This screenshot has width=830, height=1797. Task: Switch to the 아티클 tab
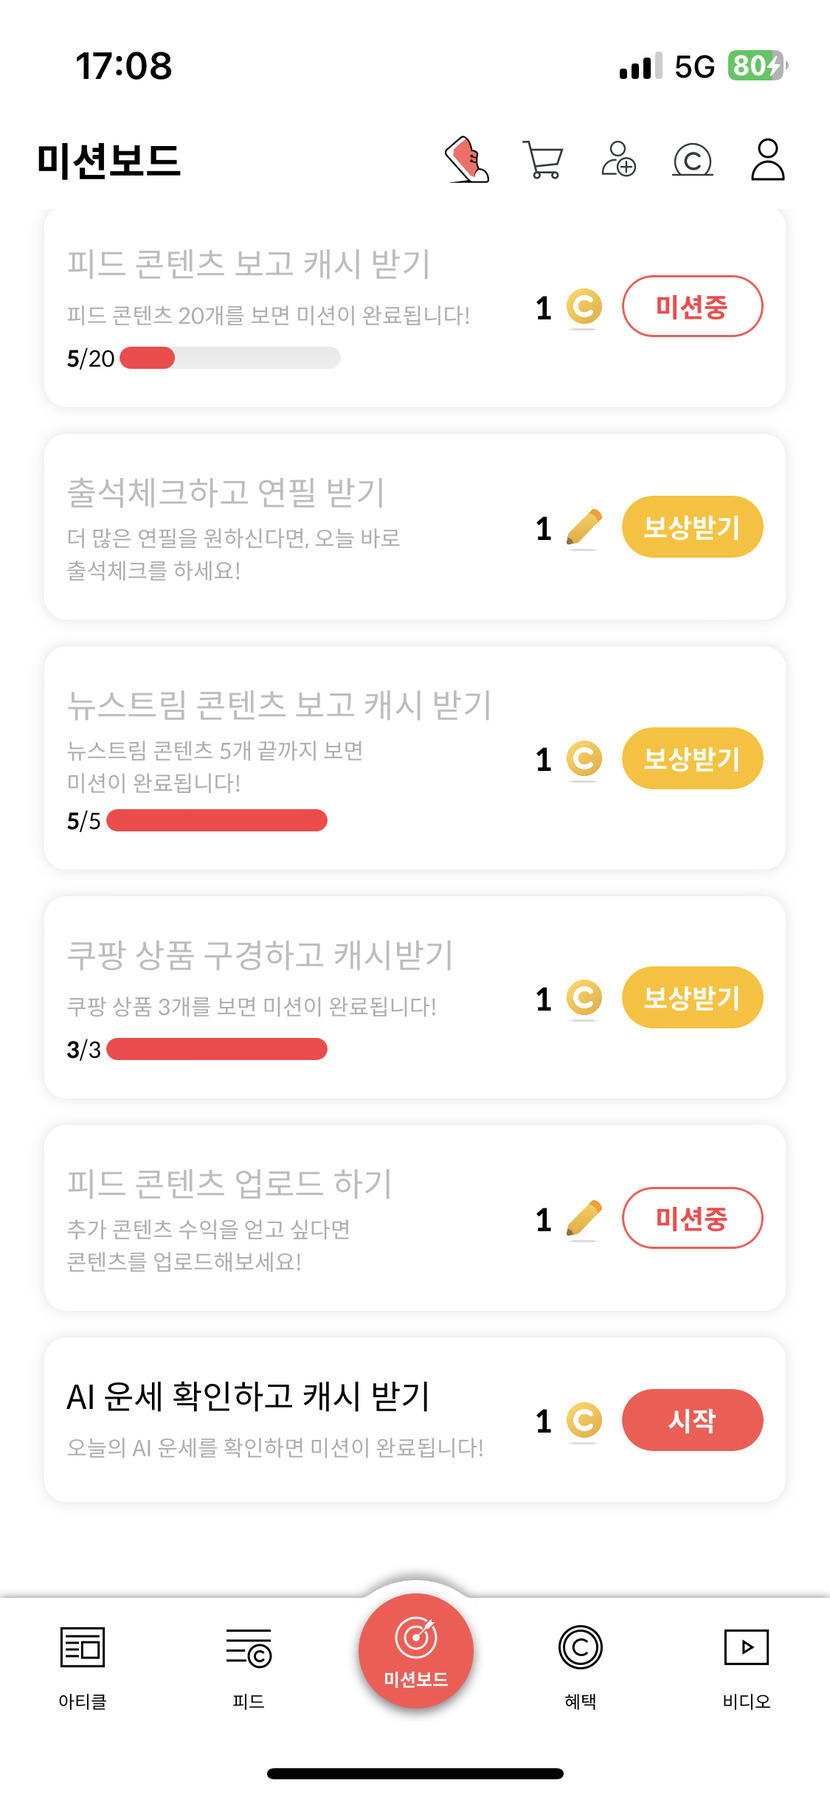[83, 1662]
